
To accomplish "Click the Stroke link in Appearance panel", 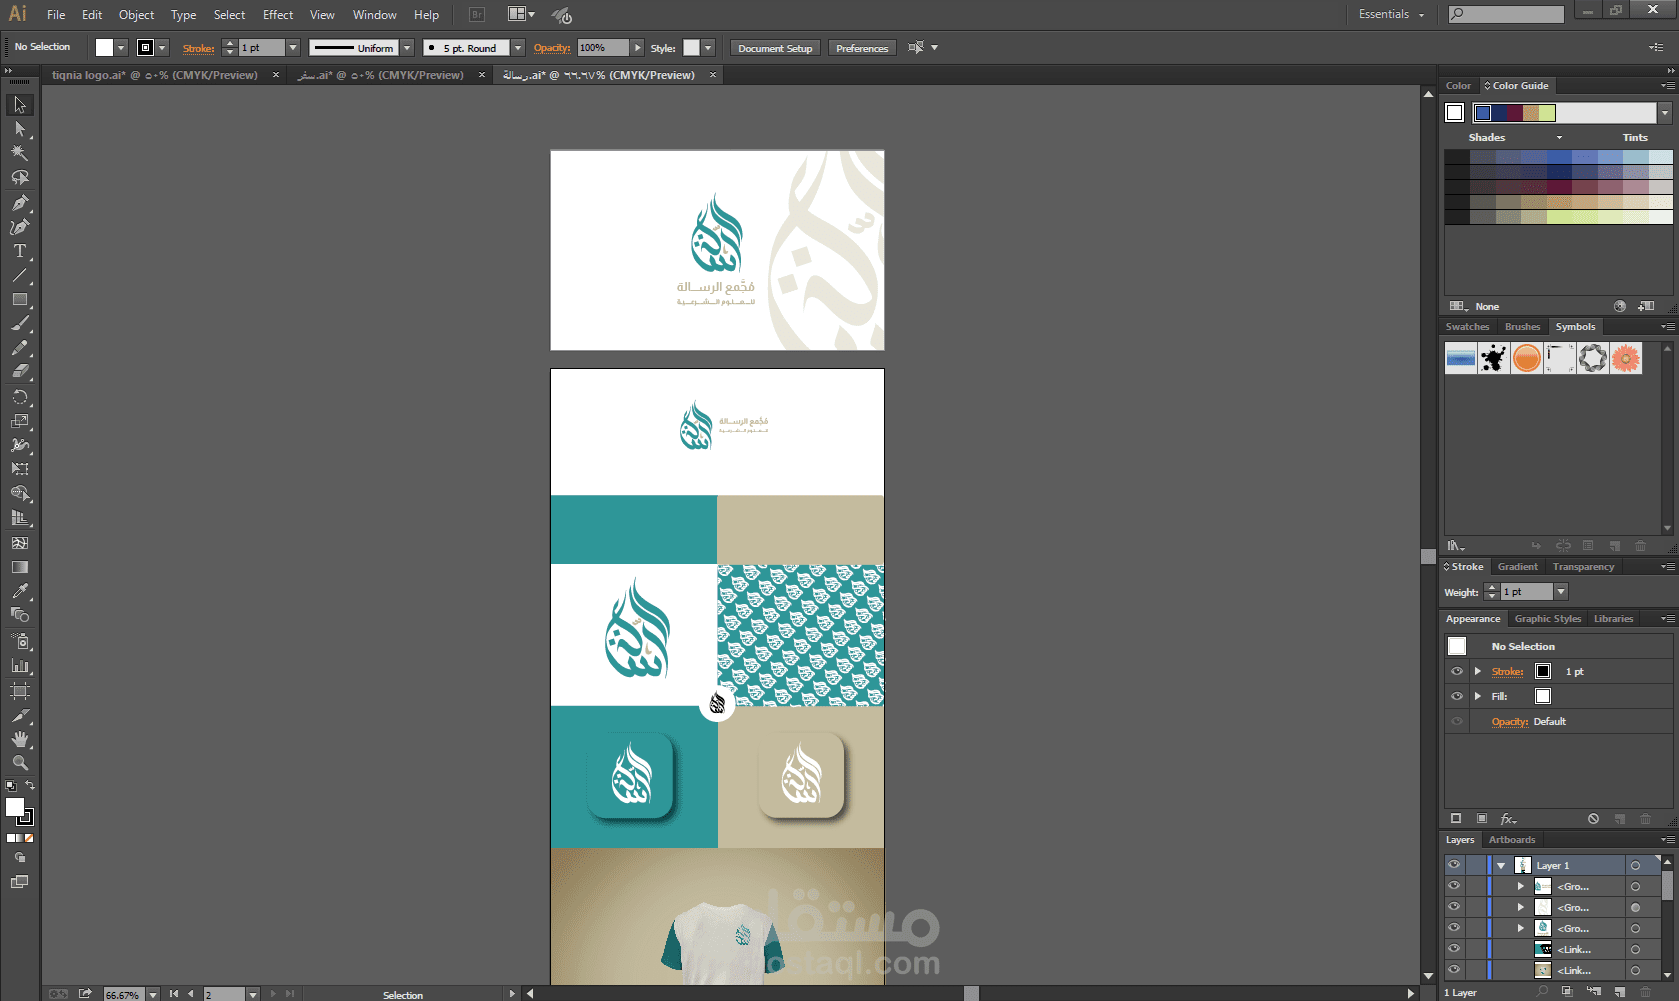I will point(1507,672).
